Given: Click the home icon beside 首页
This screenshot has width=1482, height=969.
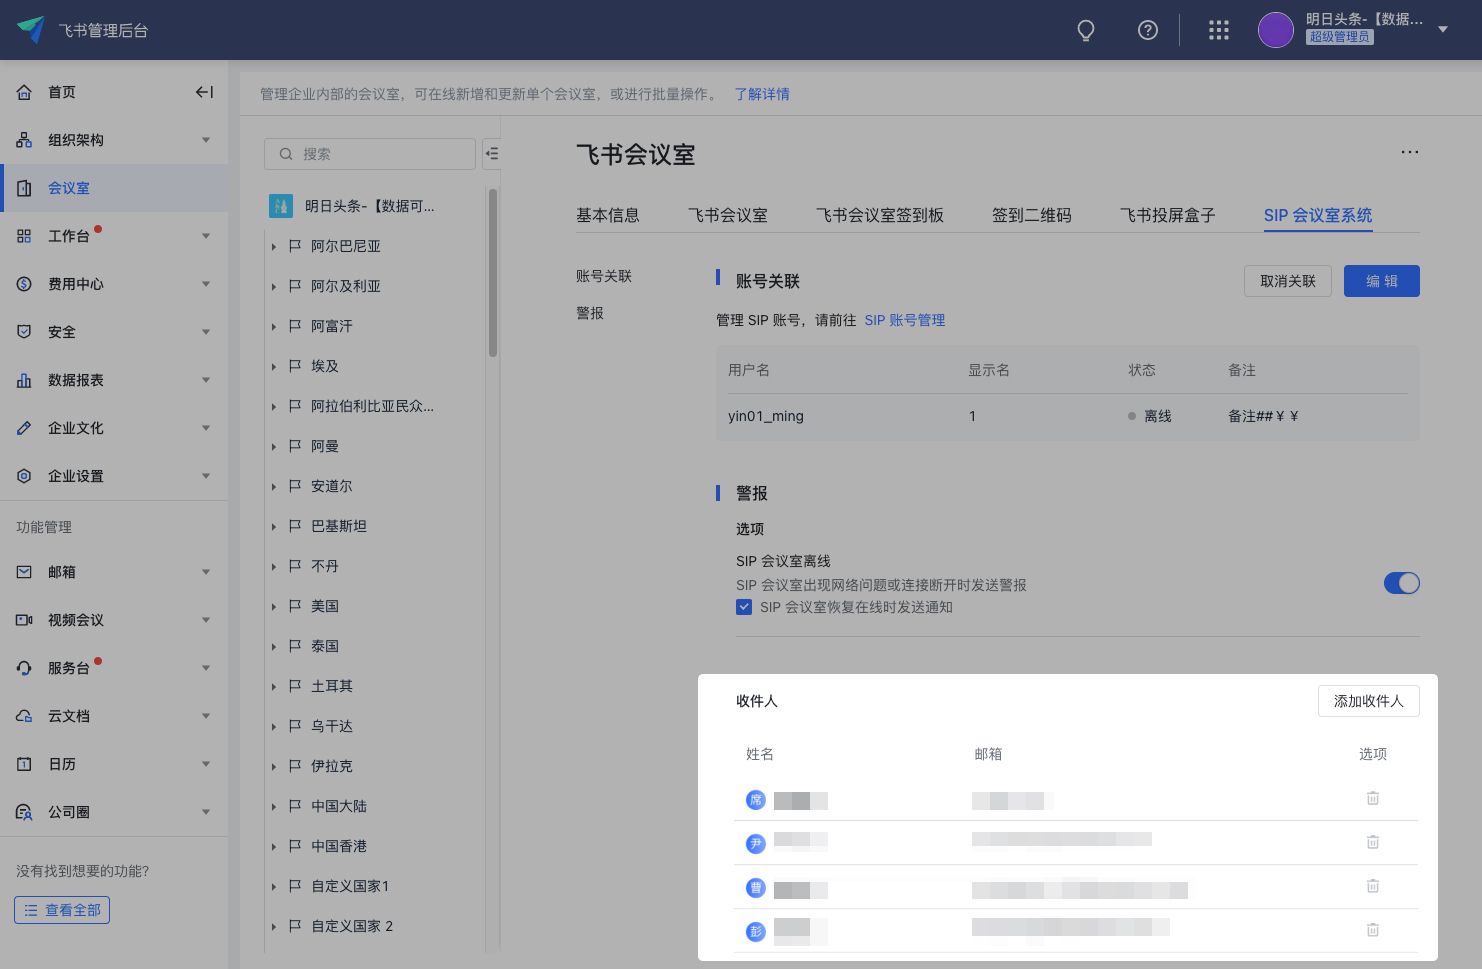Looking at the screenshot, I should [24, 92].
